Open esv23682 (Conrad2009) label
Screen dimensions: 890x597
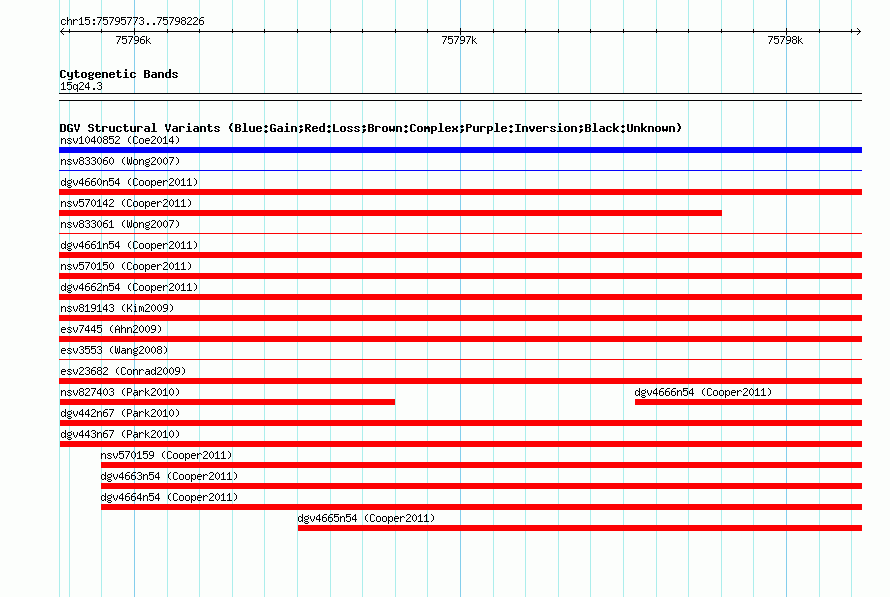tap(123, 371)
